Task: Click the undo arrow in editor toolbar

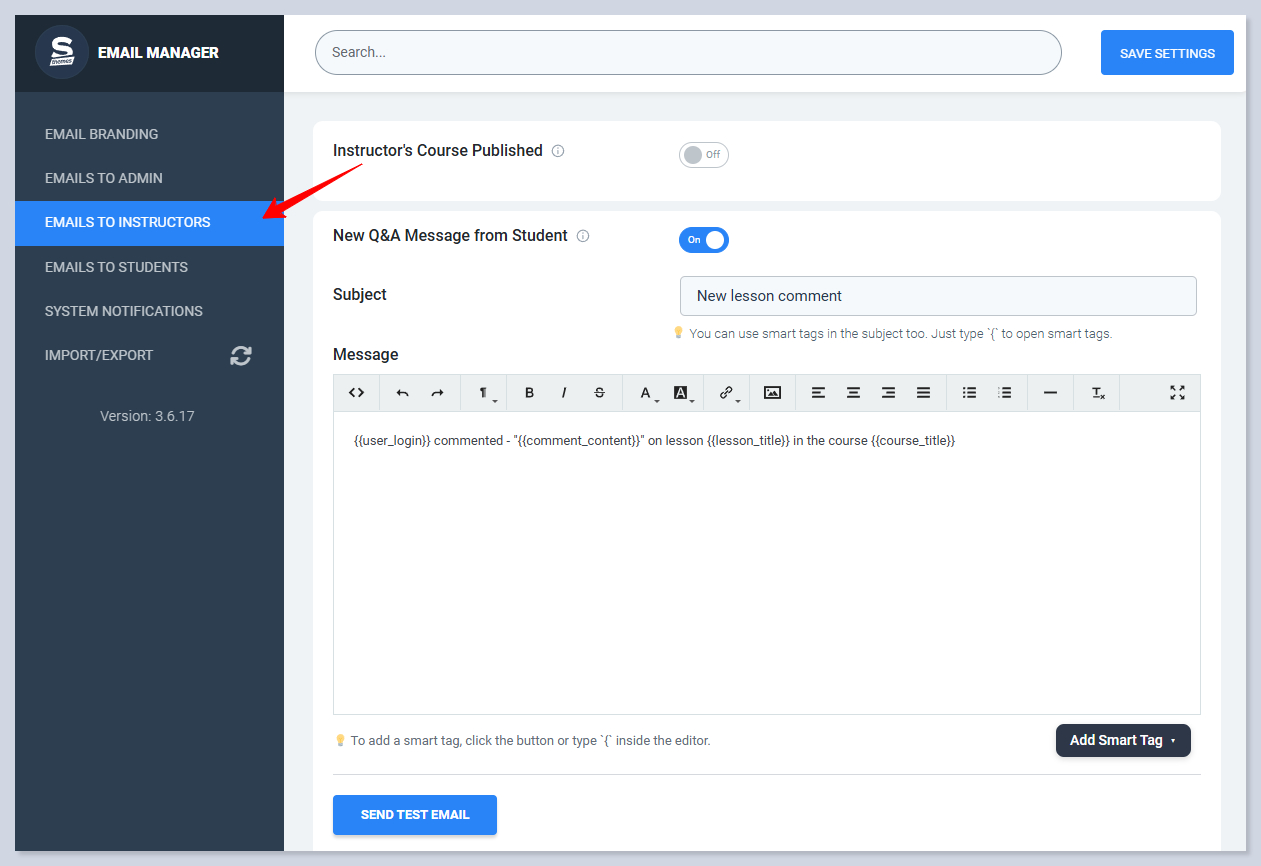Action: (x=402, y=393)
